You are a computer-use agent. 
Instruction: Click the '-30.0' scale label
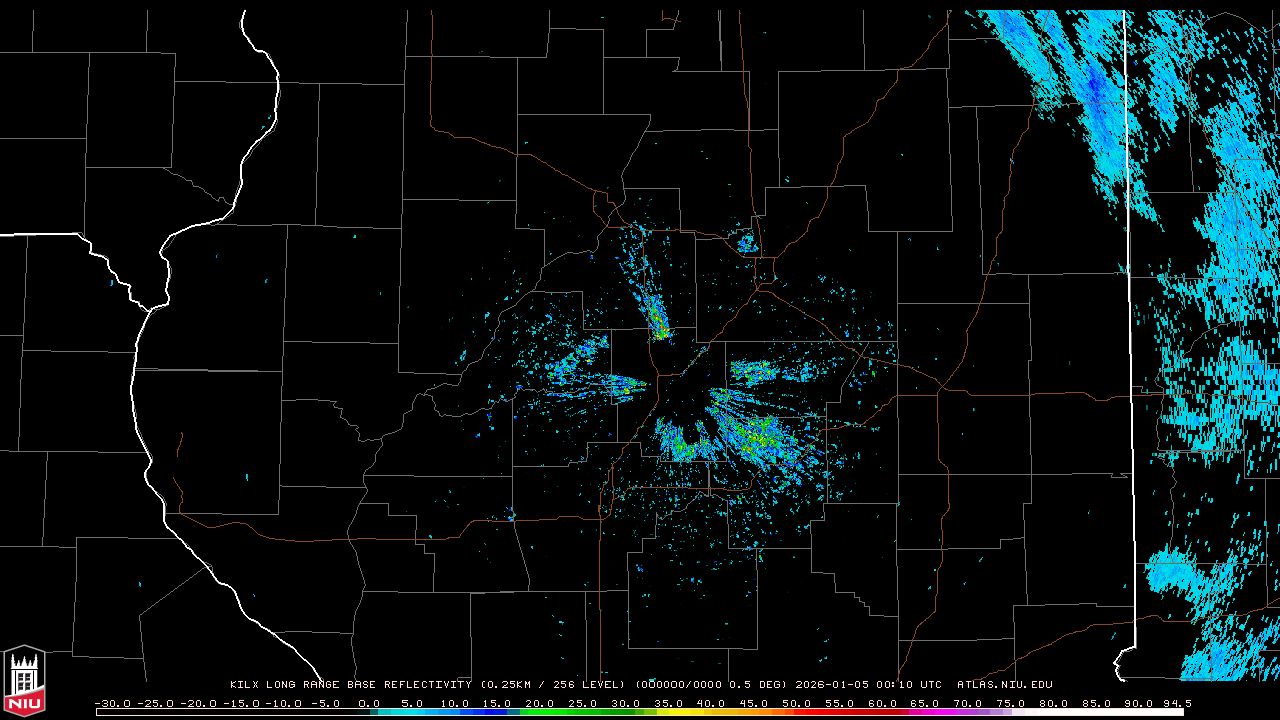(115, 703)
